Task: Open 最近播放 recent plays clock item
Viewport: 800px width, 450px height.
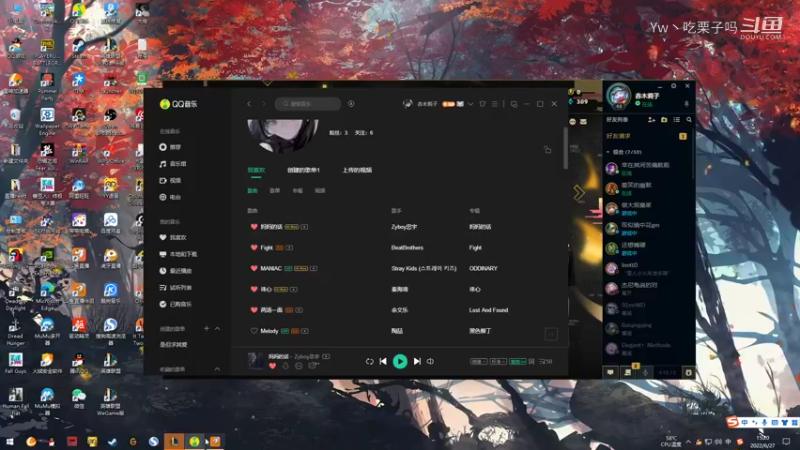Action: point(176,271)
